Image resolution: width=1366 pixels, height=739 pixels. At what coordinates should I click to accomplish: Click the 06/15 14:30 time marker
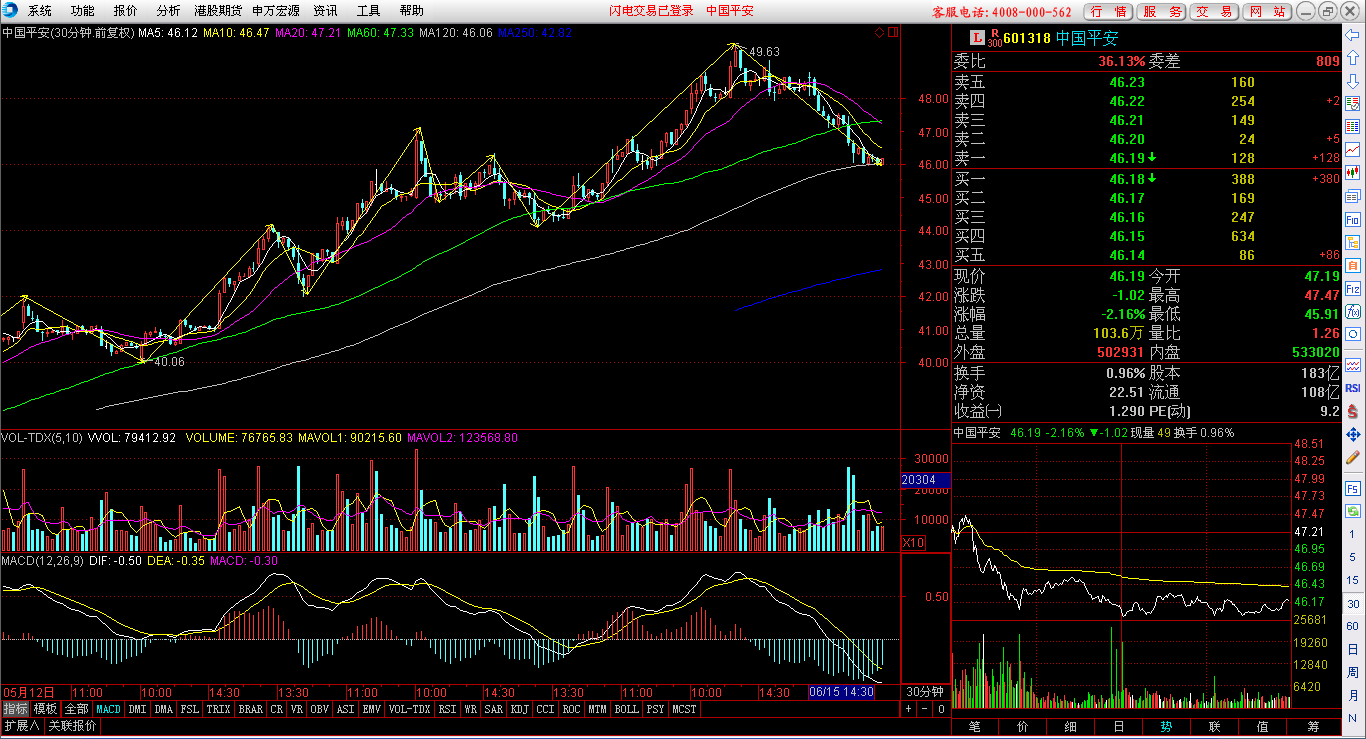coord(841,692)
